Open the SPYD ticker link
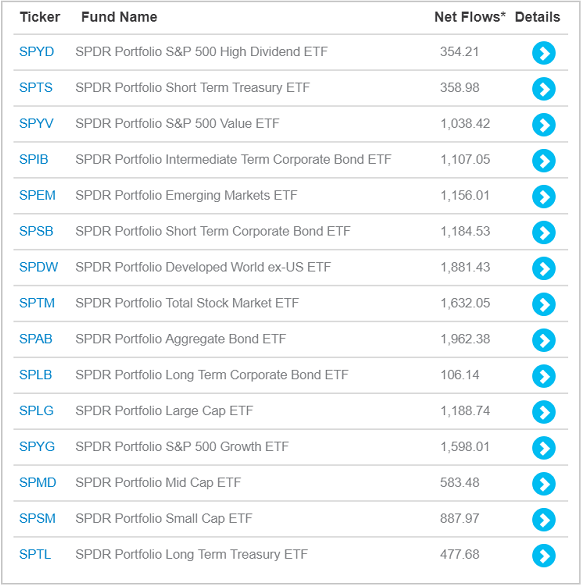This screenshot has height=586, width=582. point(36,52)
